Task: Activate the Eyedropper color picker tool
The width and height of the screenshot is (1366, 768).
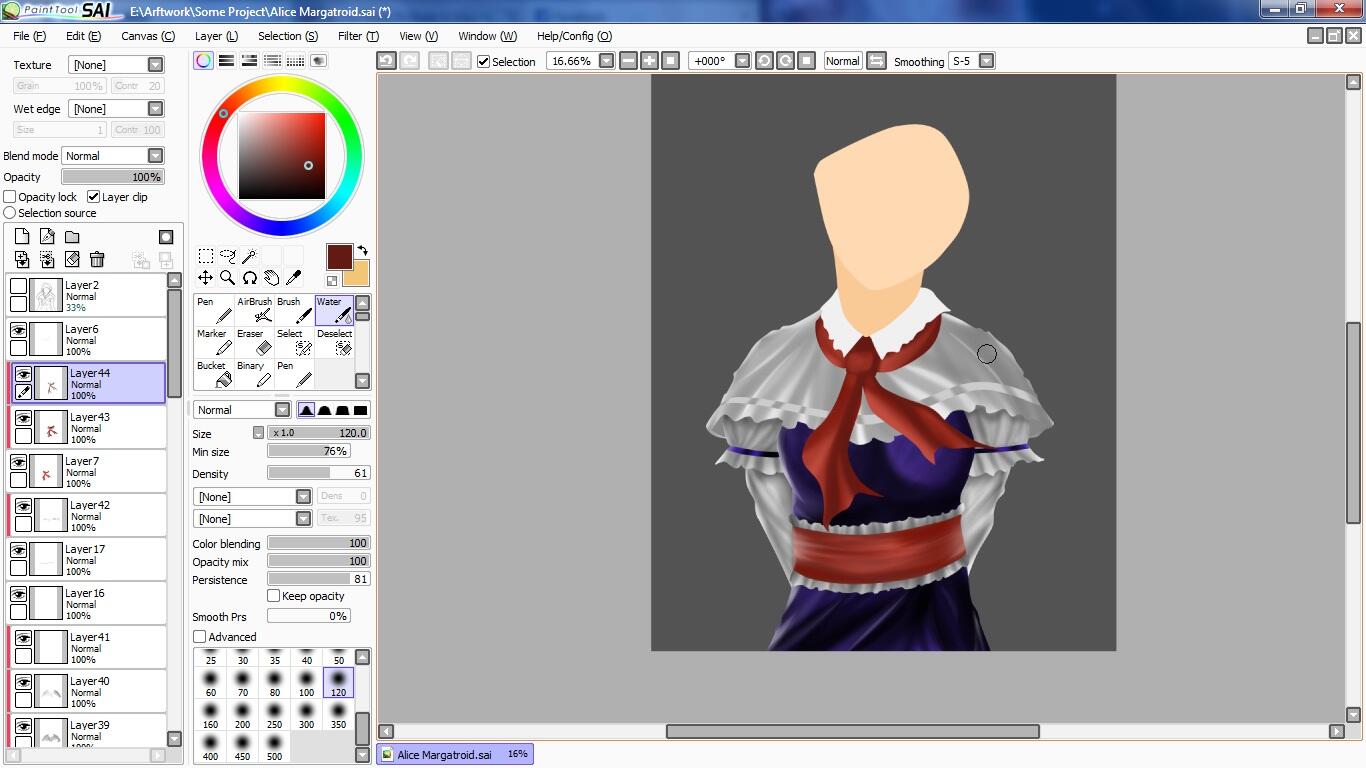Action: 294,278
